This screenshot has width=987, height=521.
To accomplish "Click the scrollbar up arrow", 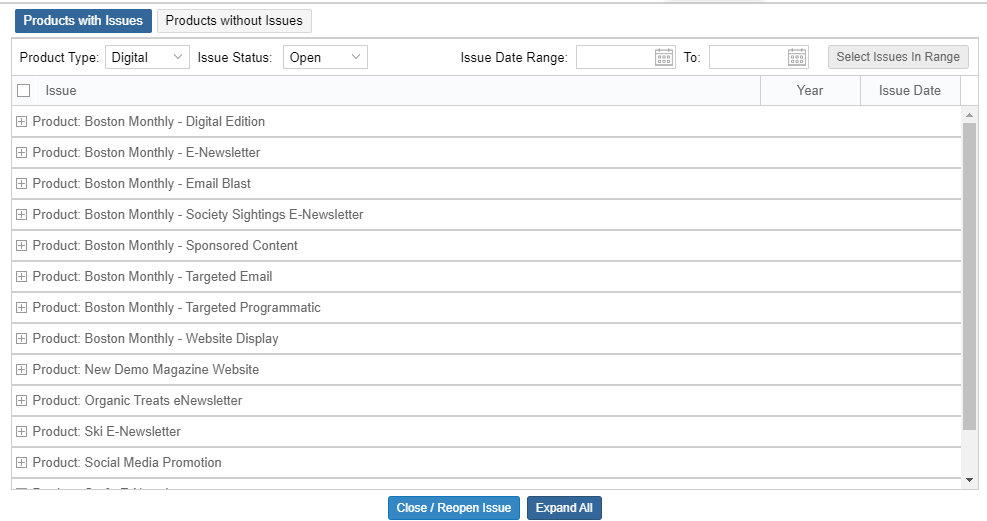I will (969, 115).
